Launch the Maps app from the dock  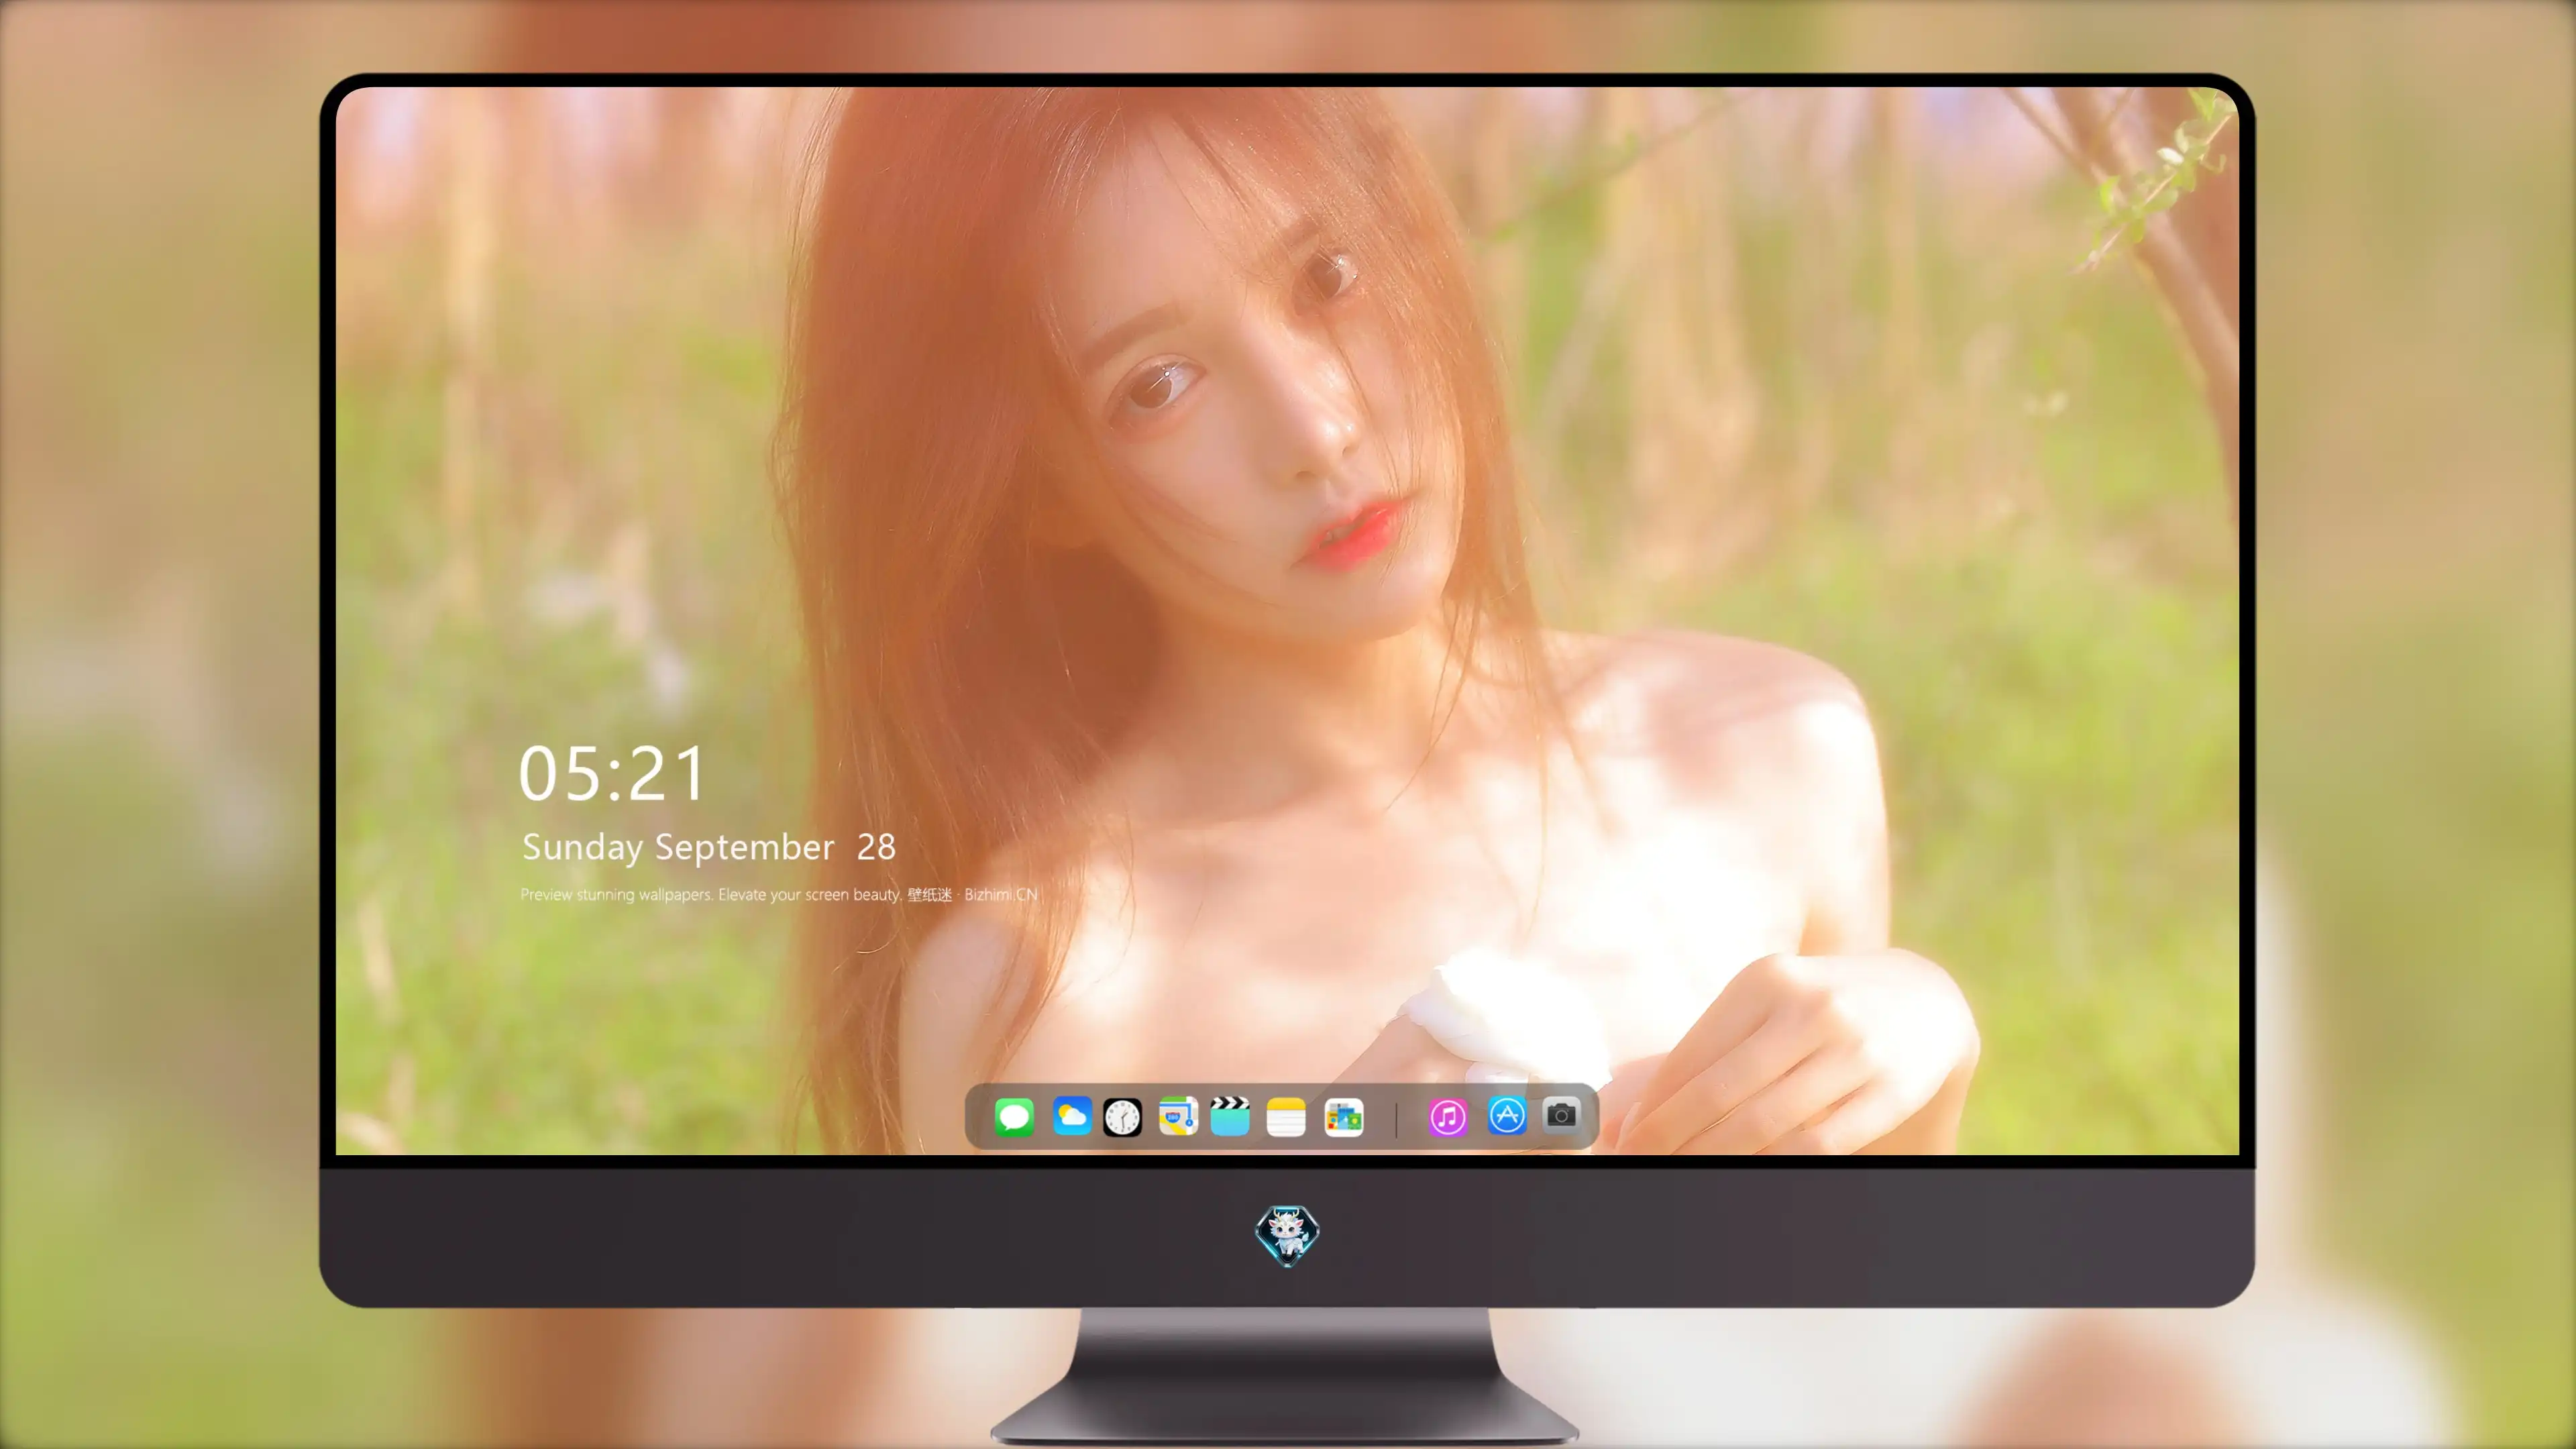point(1178,1116)
